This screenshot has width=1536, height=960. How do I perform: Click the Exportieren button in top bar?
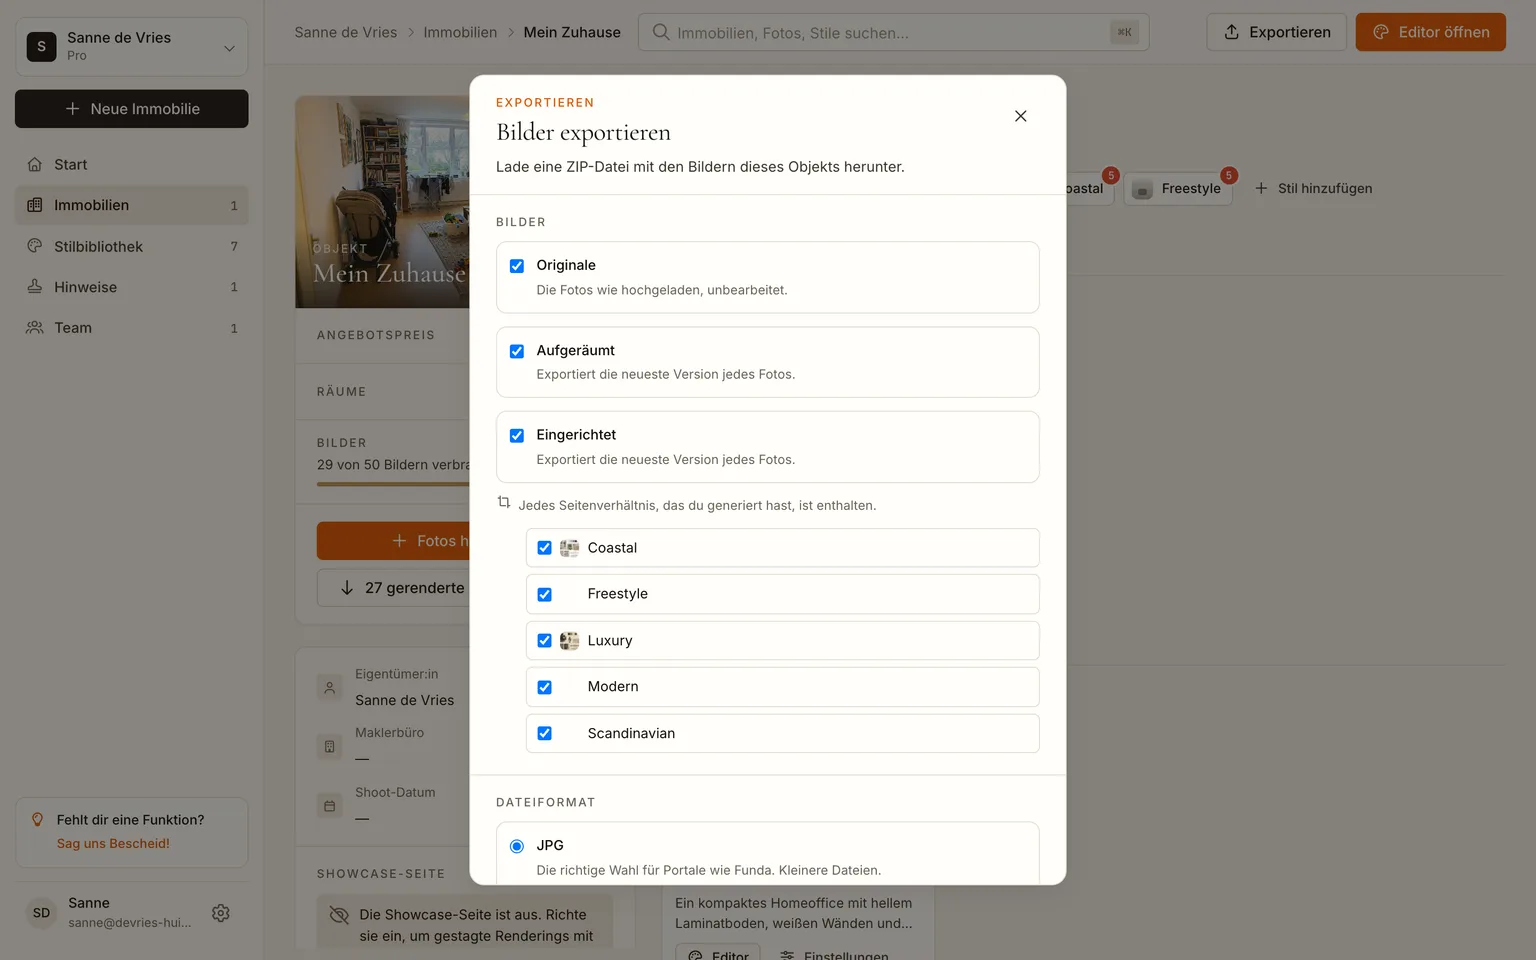[x=1277, y=32]
